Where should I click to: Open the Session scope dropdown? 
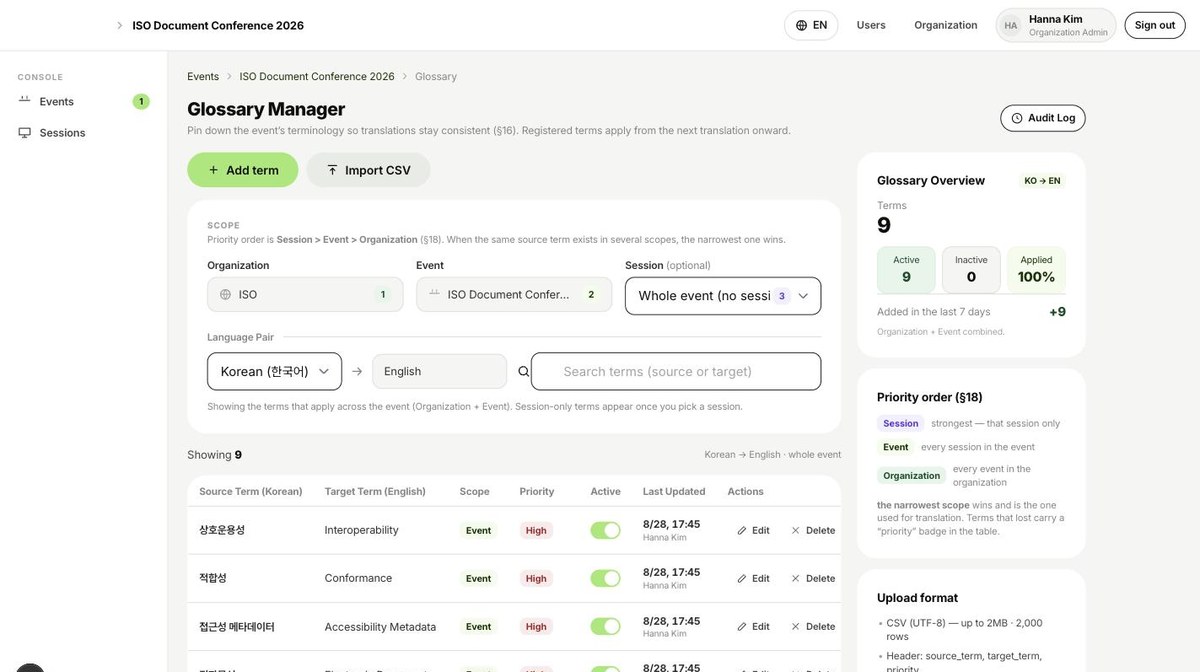(x=723, y=296)
